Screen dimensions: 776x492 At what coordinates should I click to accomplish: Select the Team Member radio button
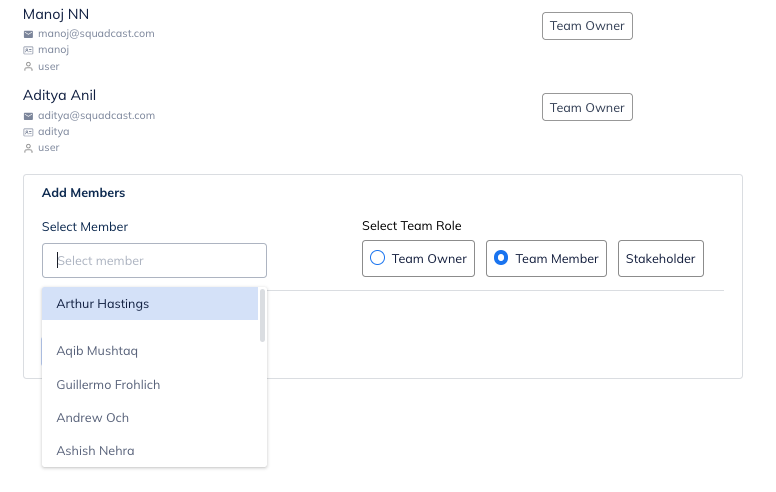coord(502,258)
